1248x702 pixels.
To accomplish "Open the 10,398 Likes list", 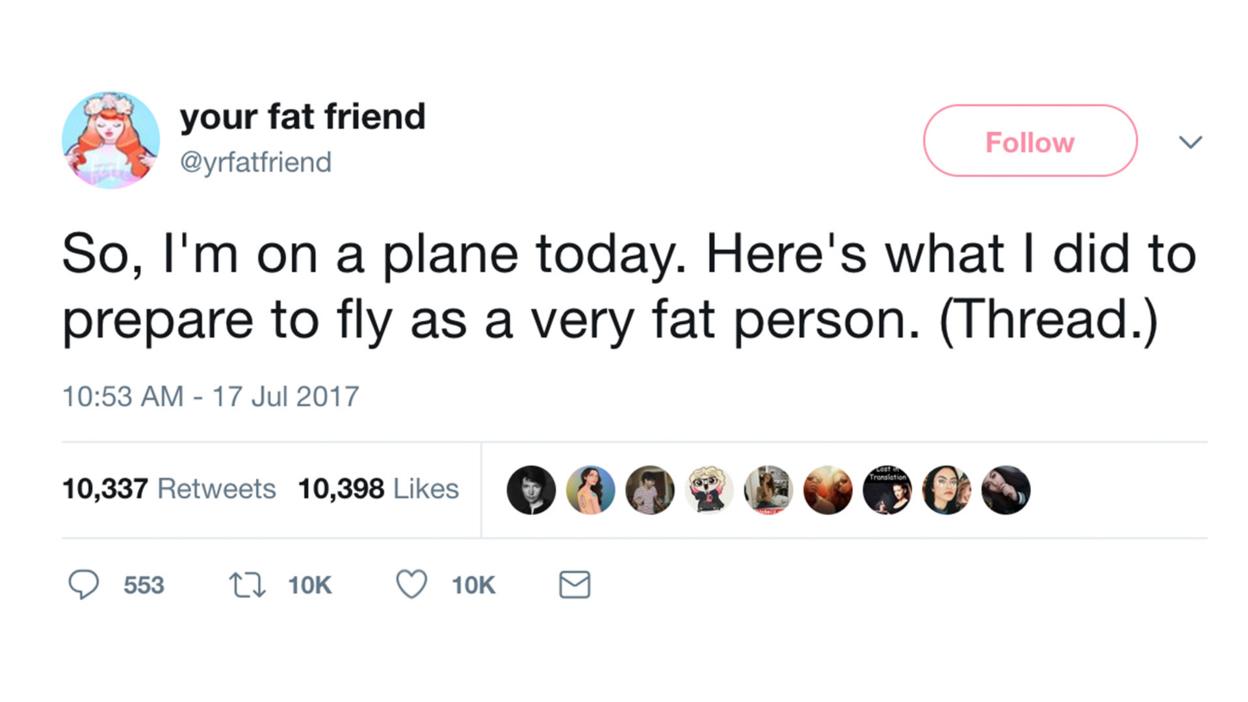I will click(378, 489).
